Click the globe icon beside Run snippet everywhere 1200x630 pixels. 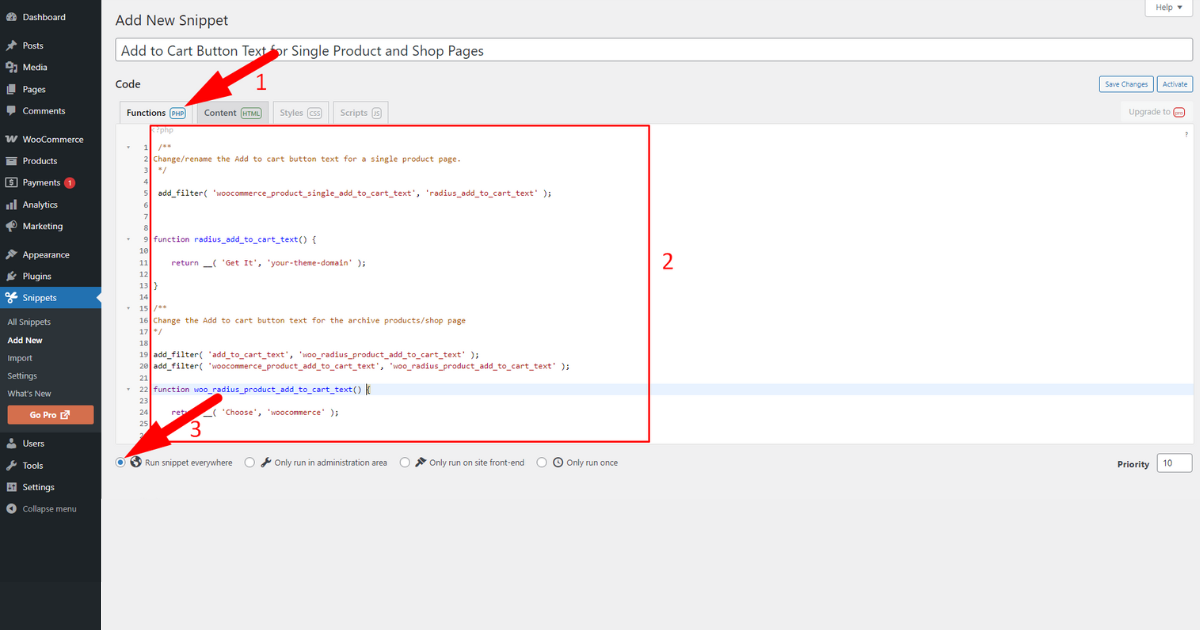point(136,463)
